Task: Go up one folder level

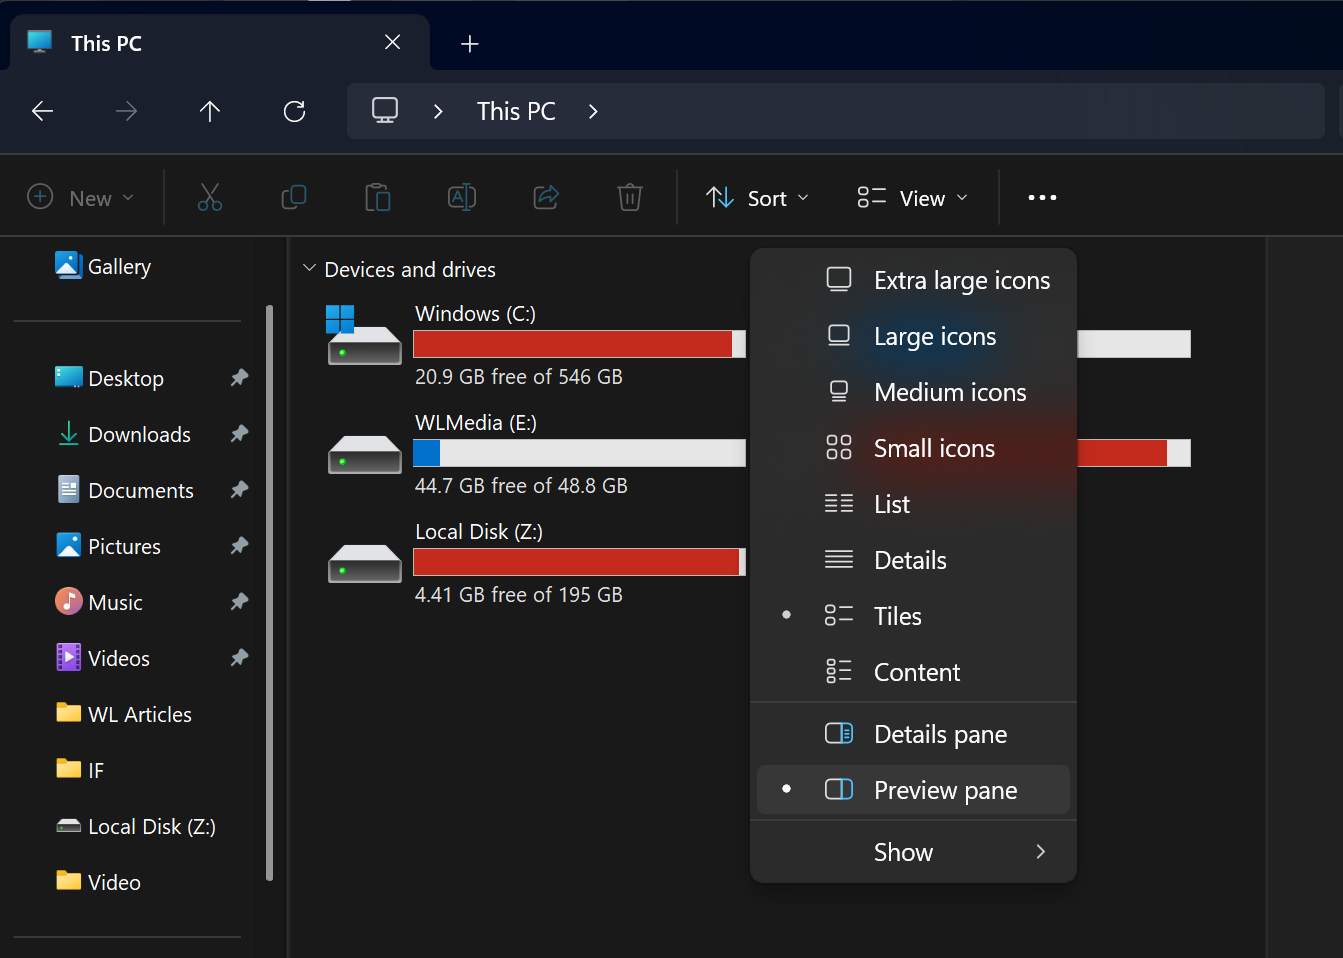Action: (x=210, y=111)
